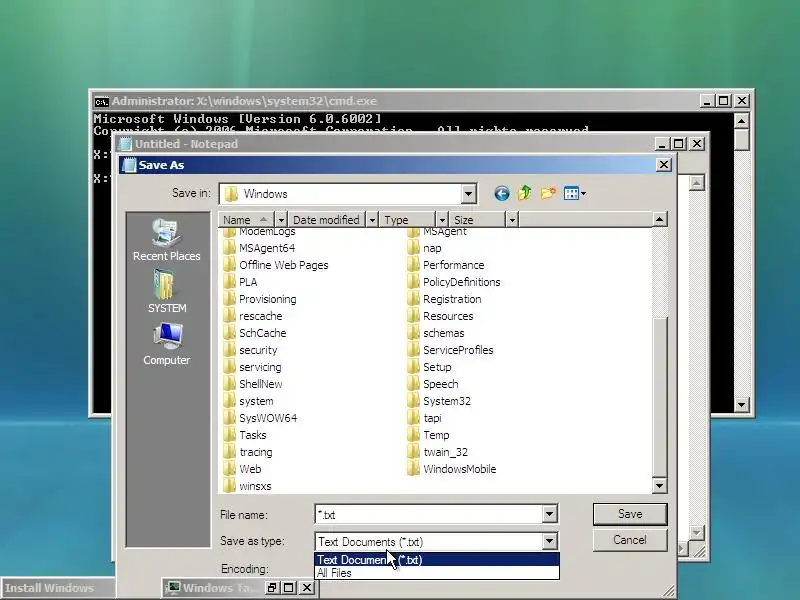
Task: Open the Views menu icon
Action: click(575, 193)
